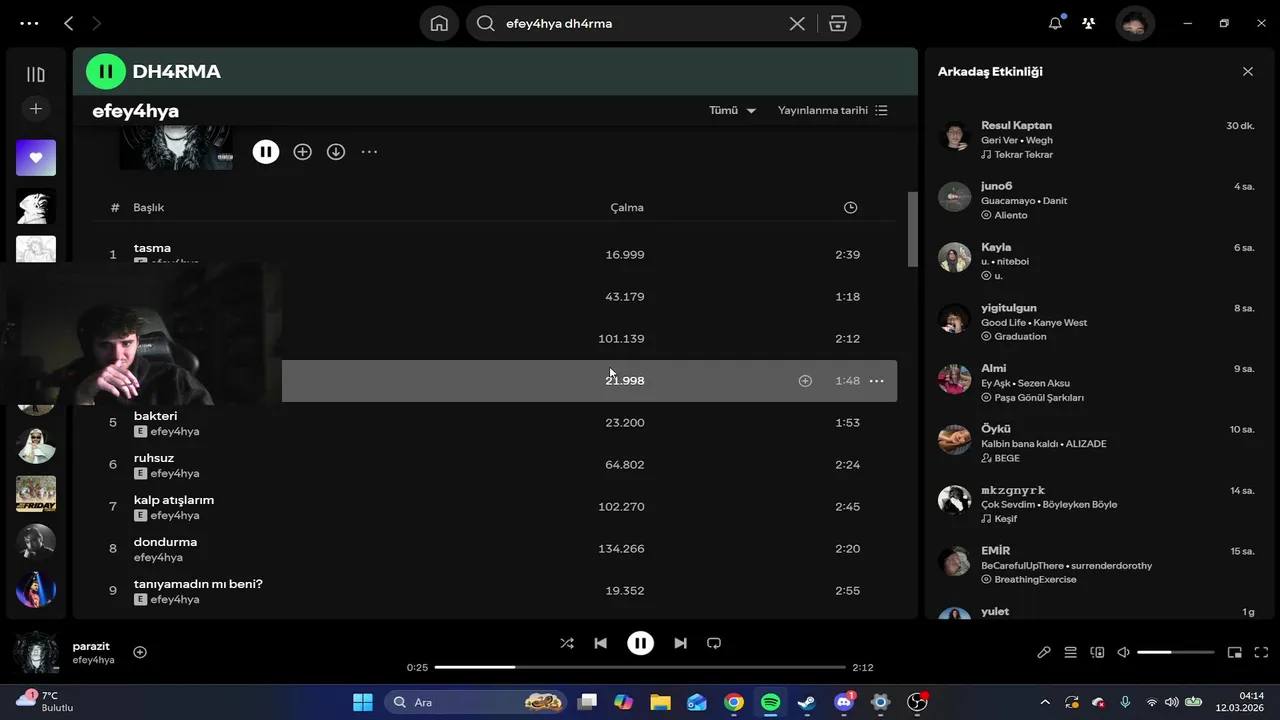Open Graduation album in yigitulgun activity
Image resolution: width=1280 pixels, height=720 pixels.
1020,336
